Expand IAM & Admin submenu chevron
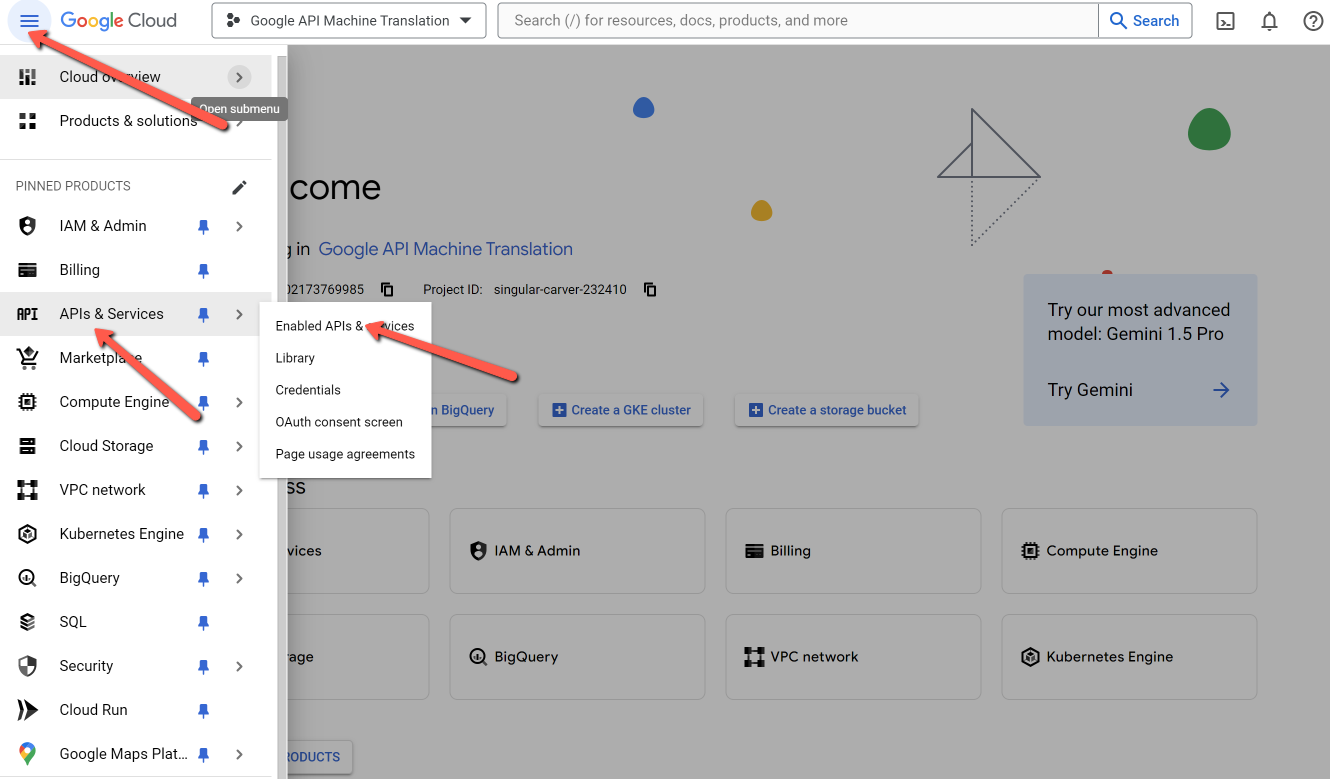The image size is (1330, 779). point(239,227)
